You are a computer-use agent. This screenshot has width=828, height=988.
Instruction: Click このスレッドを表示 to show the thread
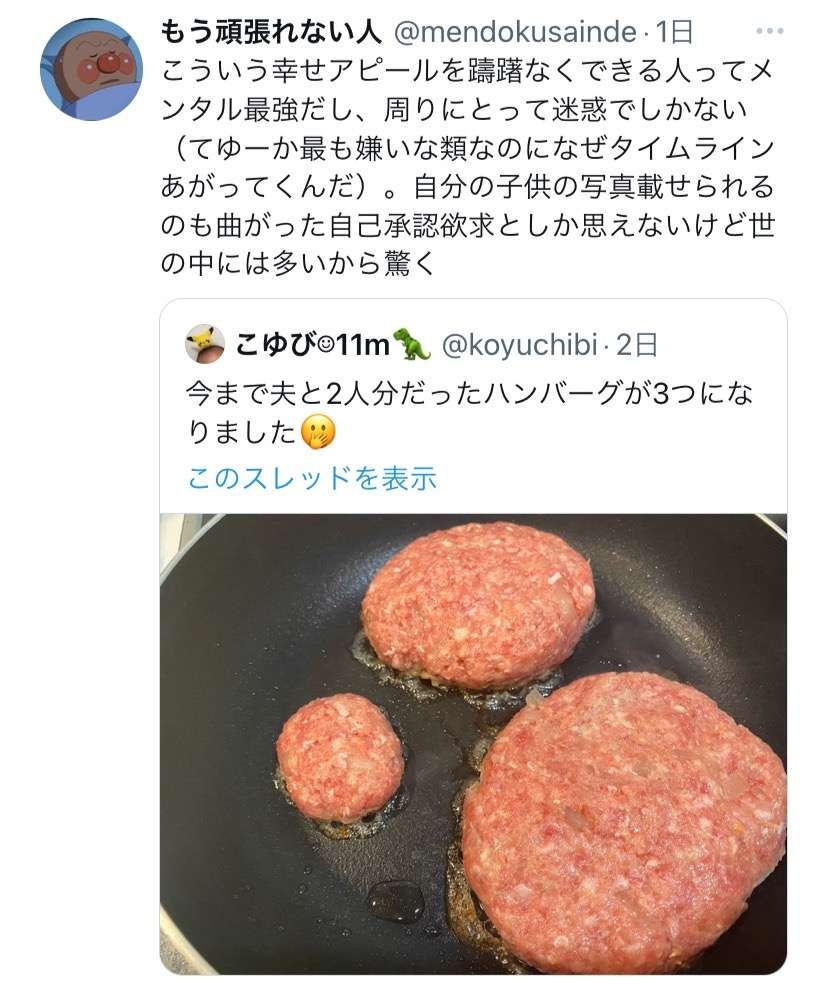pyautogui.click(x=312, y=478)
